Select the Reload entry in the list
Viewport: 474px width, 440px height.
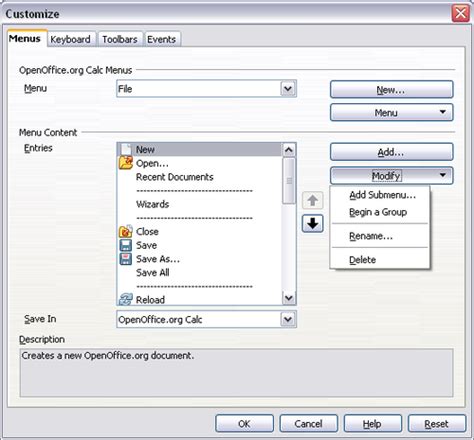pyautogui.click(x=199, y=299)
